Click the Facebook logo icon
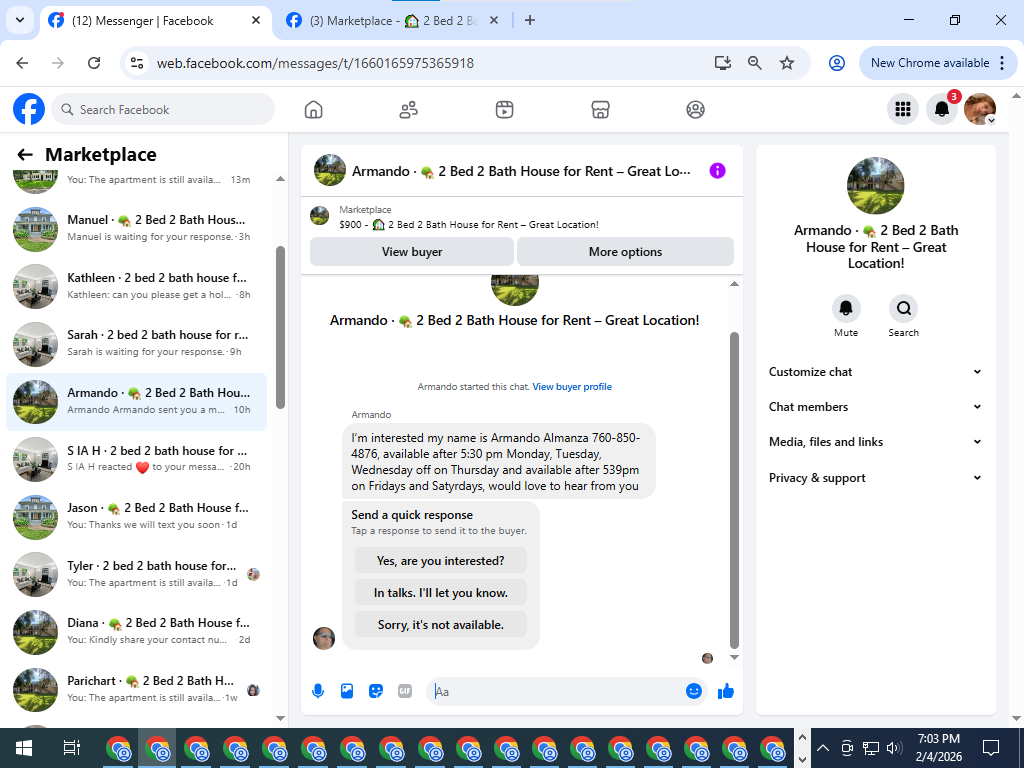 [29, 109]
